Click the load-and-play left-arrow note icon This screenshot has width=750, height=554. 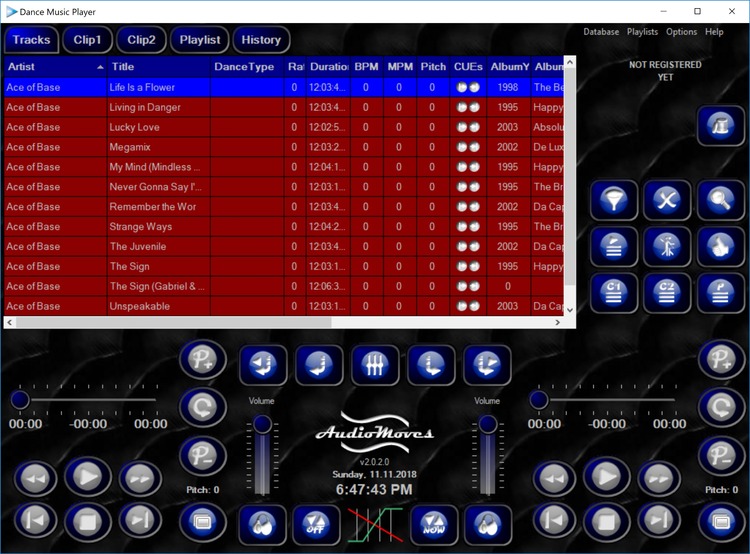coord(263,365)
